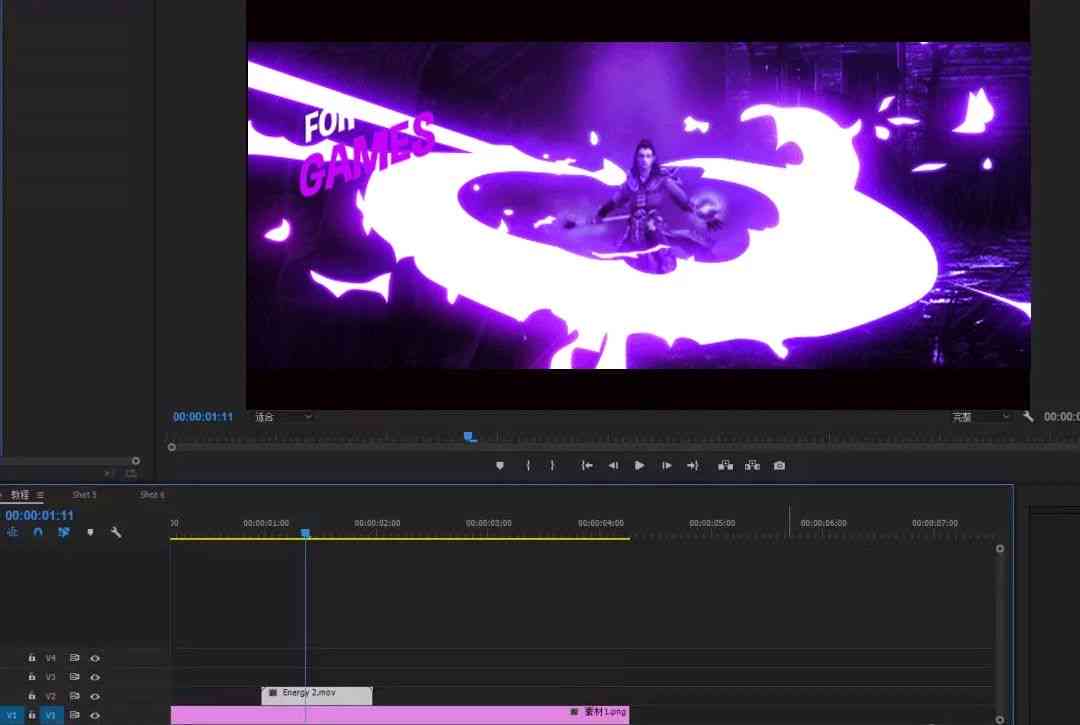Switch to Shot 5 sequence tab
Image resolution: width=1080 pixels, height=725 pixels.
[x=84, y=495]
